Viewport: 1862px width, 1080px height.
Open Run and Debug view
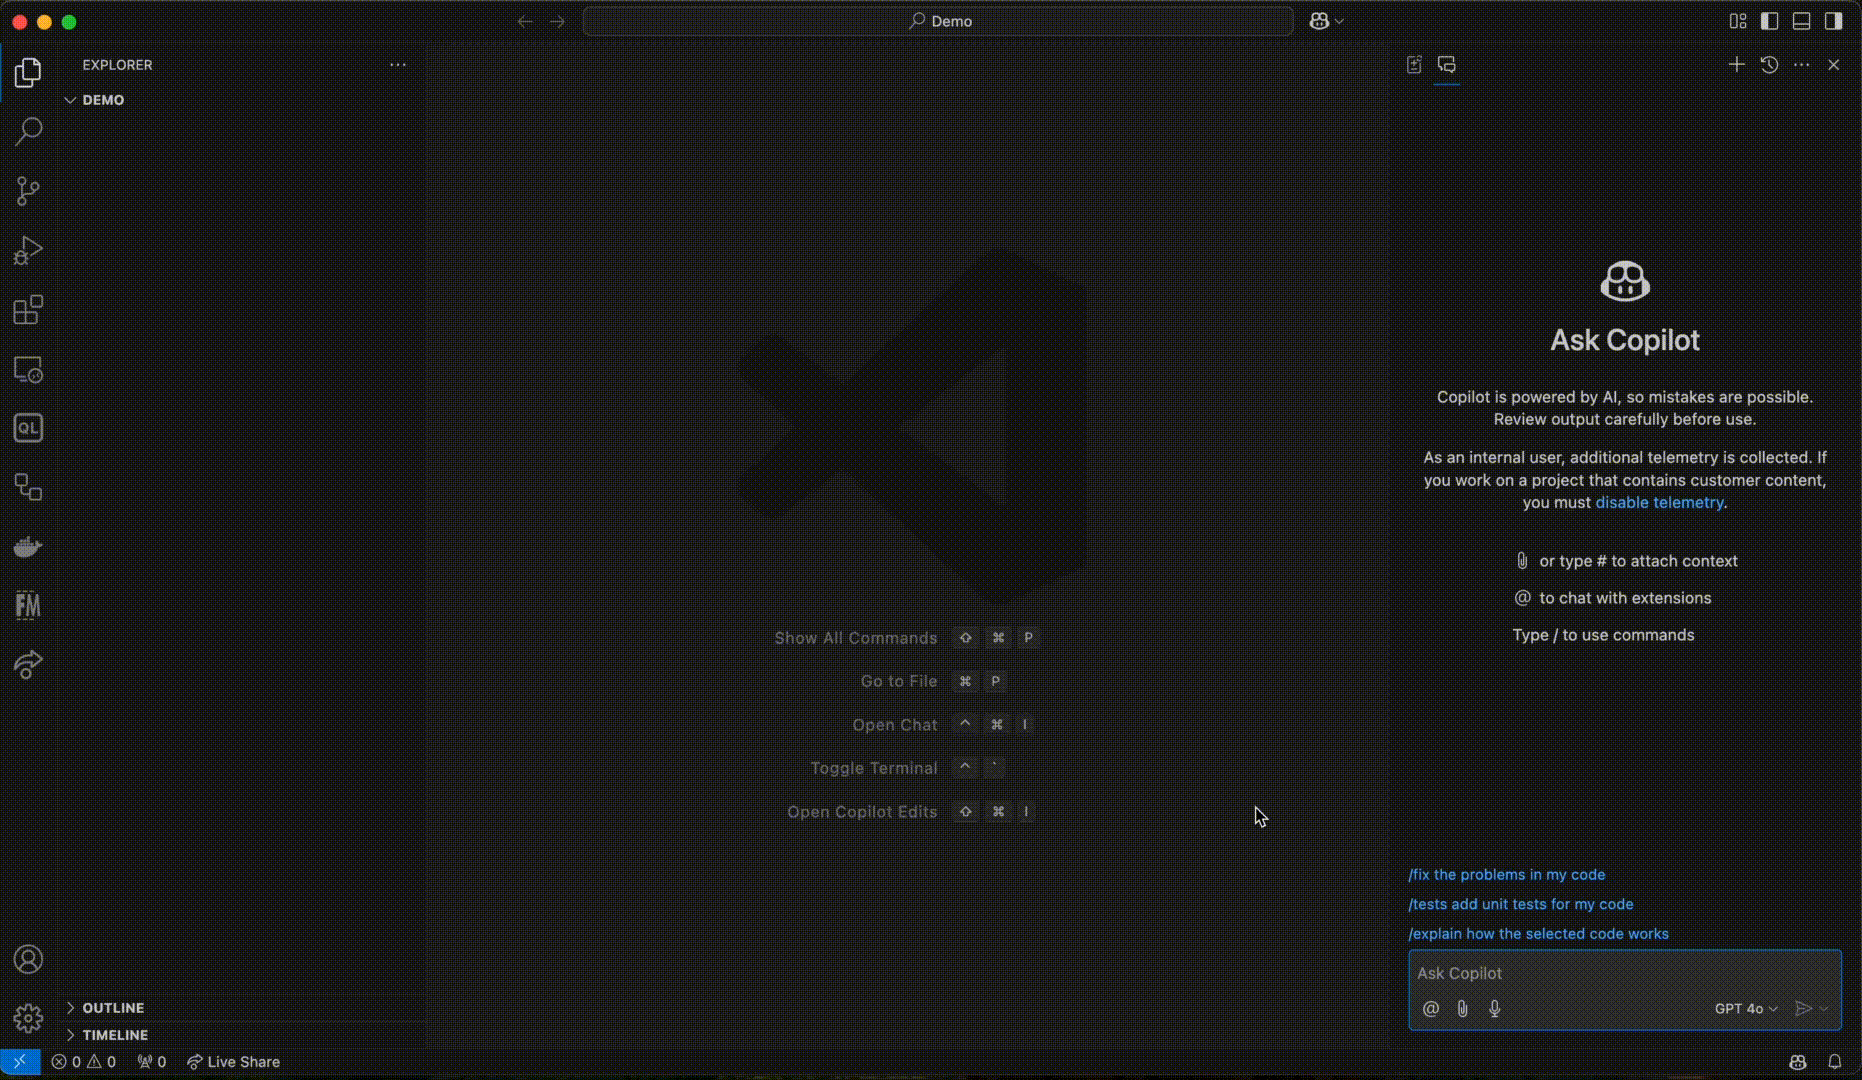(28, 250)
